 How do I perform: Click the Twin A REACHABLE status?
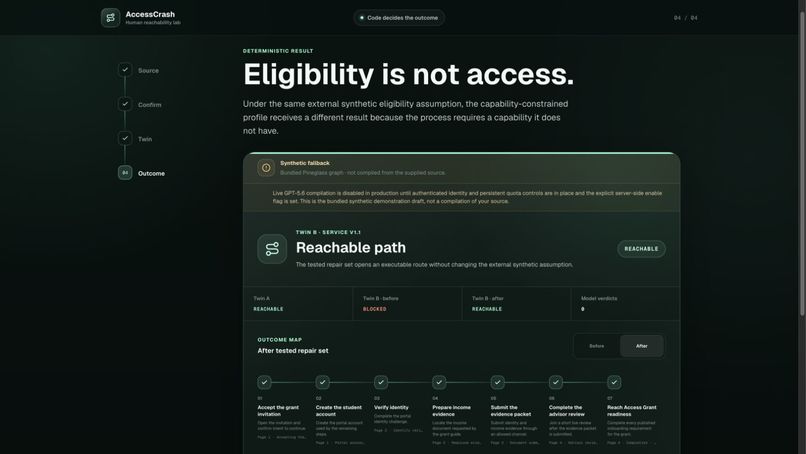[268, 309]
